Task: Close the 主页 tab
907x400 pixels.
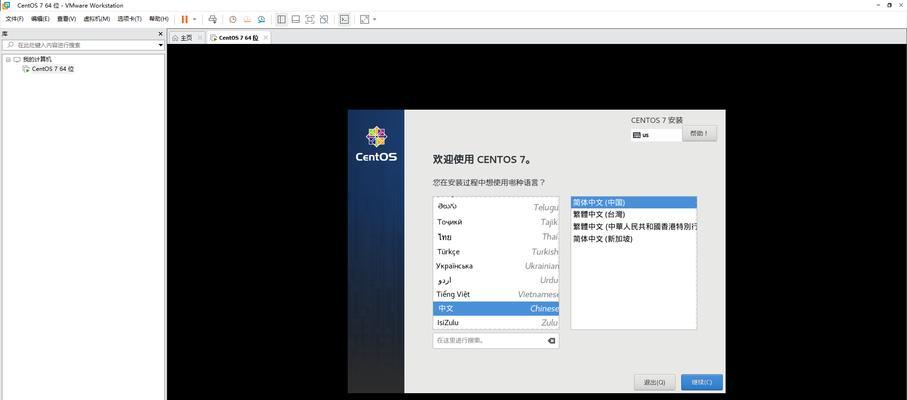Action: (200, 38)
